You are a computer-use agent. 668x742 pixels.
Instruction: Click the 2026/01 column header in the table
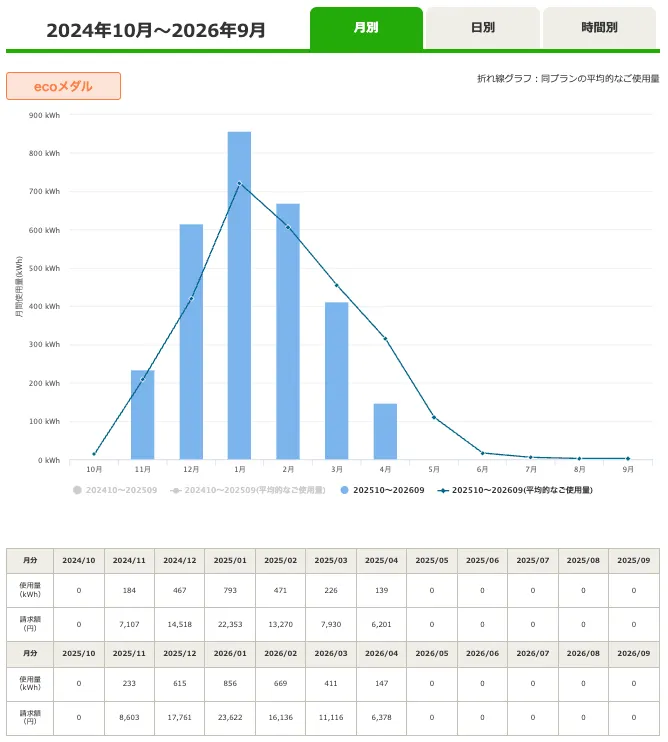230,654
